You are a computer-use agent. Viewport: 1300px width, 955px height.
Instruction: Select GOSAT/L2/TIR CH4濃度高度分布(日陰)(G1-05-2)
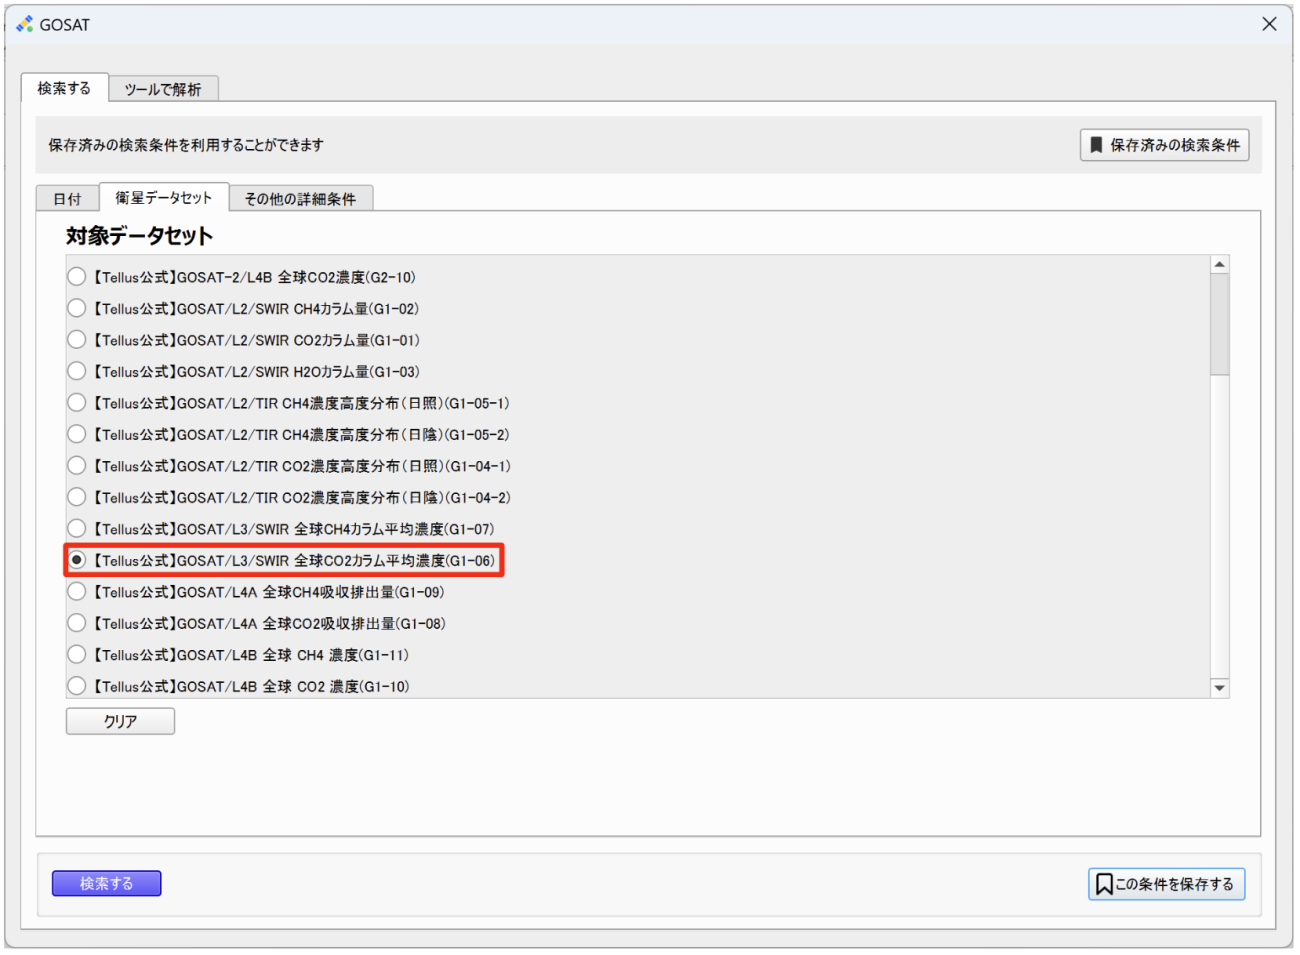pos(77,434)
